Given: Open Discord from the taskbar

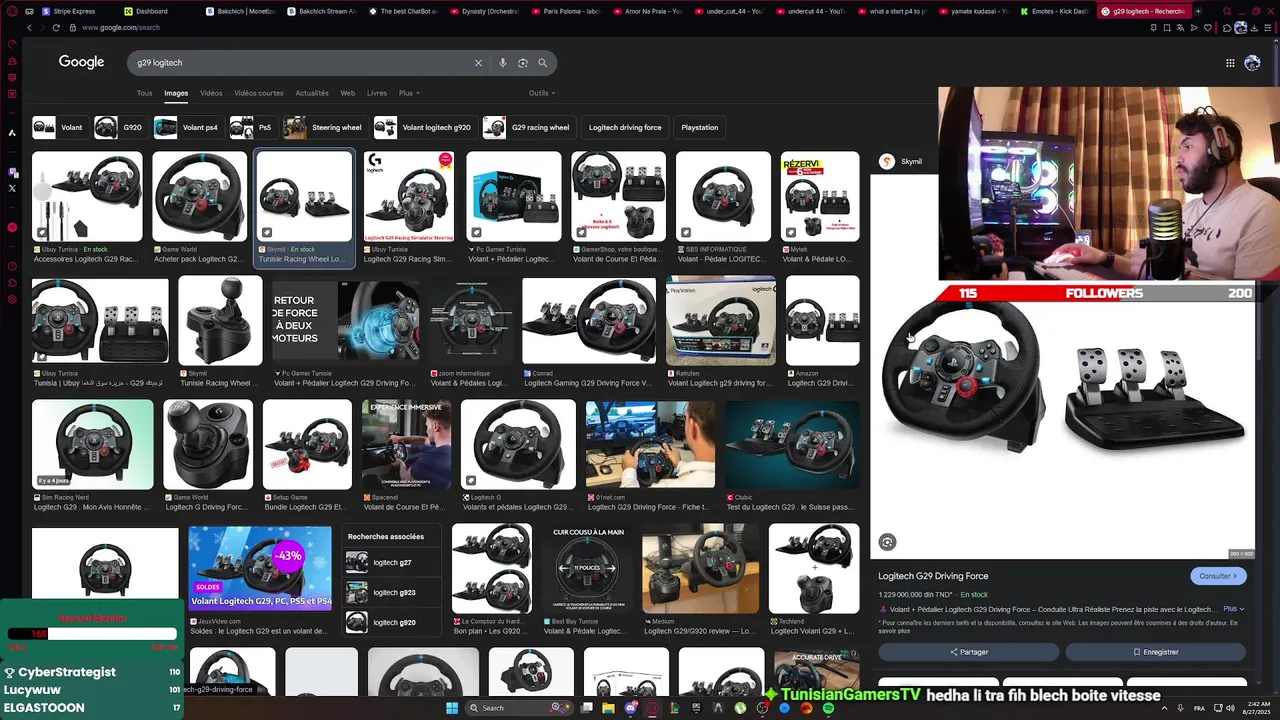Looking at the screenshot, I should (x=630, y=708).
